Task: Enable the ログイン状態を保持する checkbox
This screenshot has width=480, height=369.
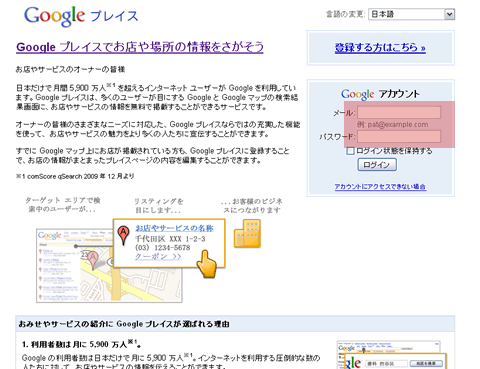Action: [350, 151]
